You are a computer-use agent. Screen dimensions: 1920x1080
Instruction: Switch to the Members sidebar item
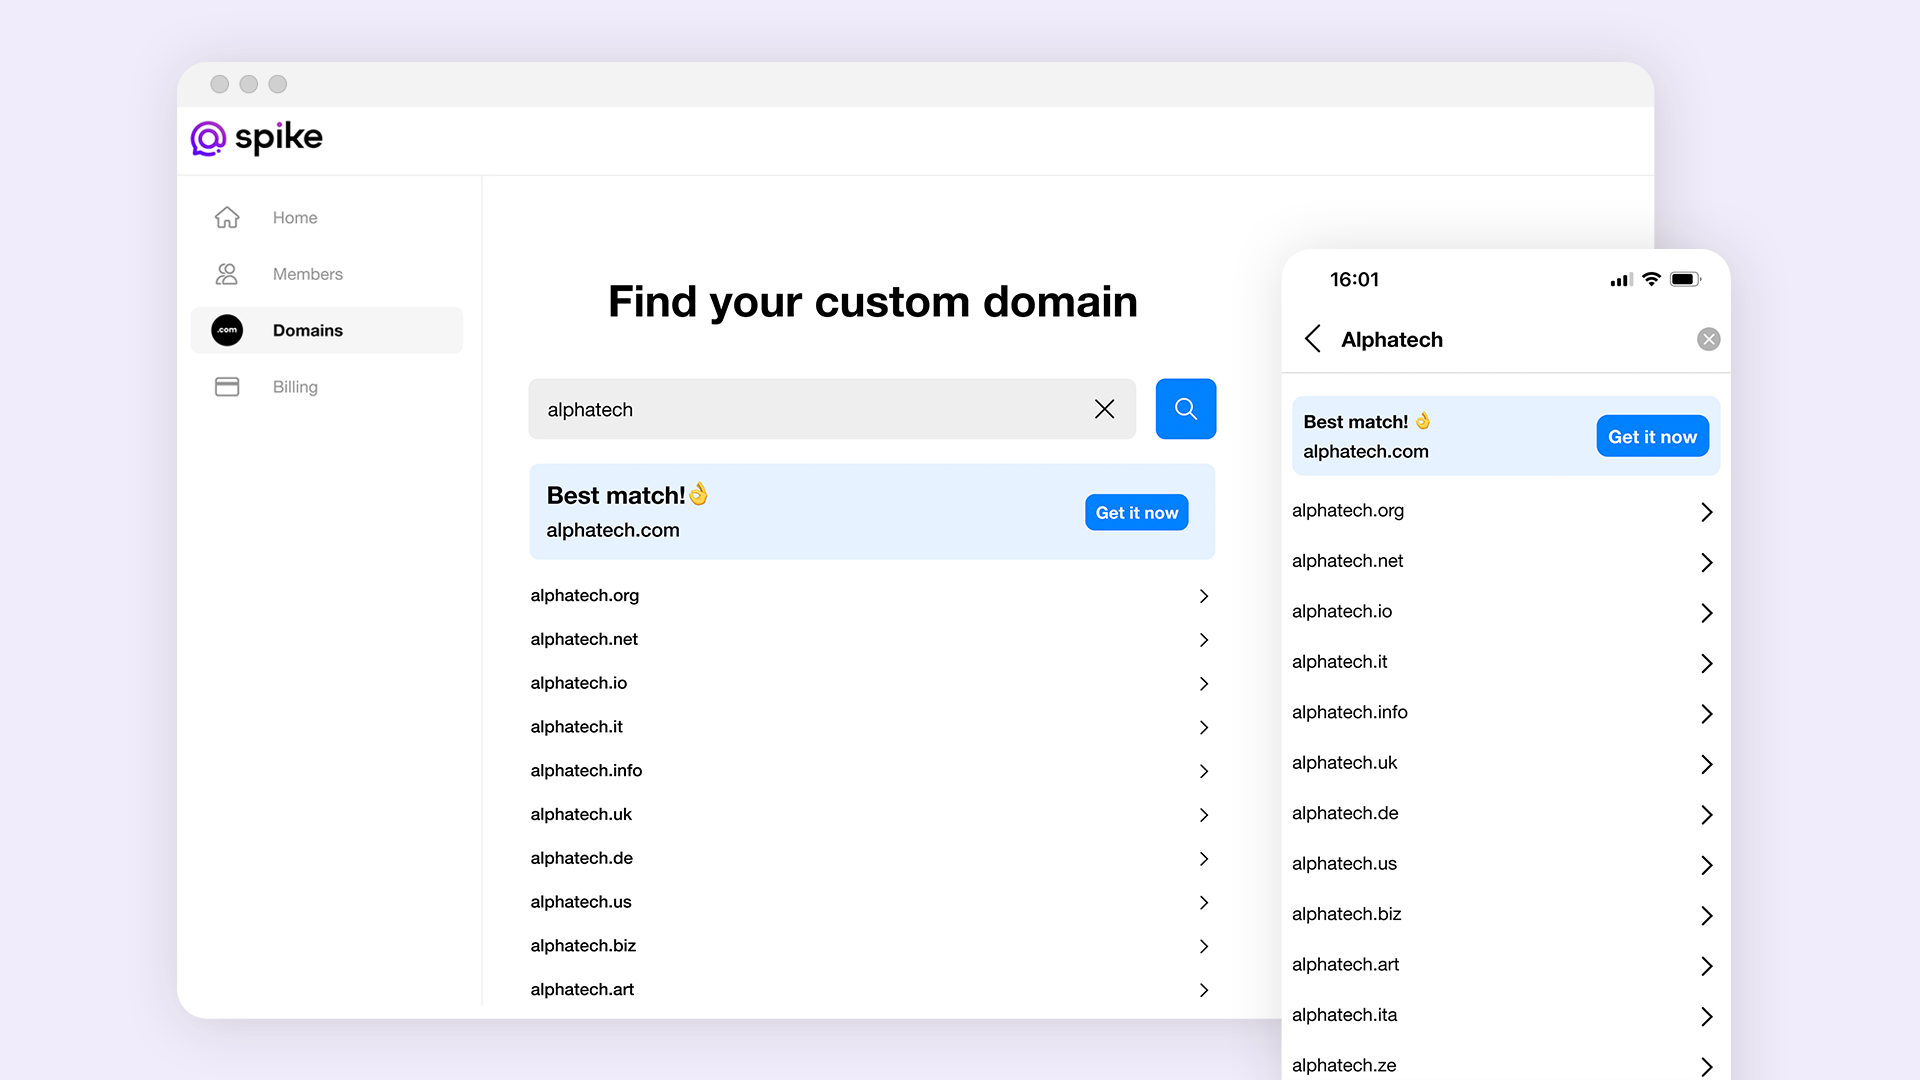click(x=307, y=274)
